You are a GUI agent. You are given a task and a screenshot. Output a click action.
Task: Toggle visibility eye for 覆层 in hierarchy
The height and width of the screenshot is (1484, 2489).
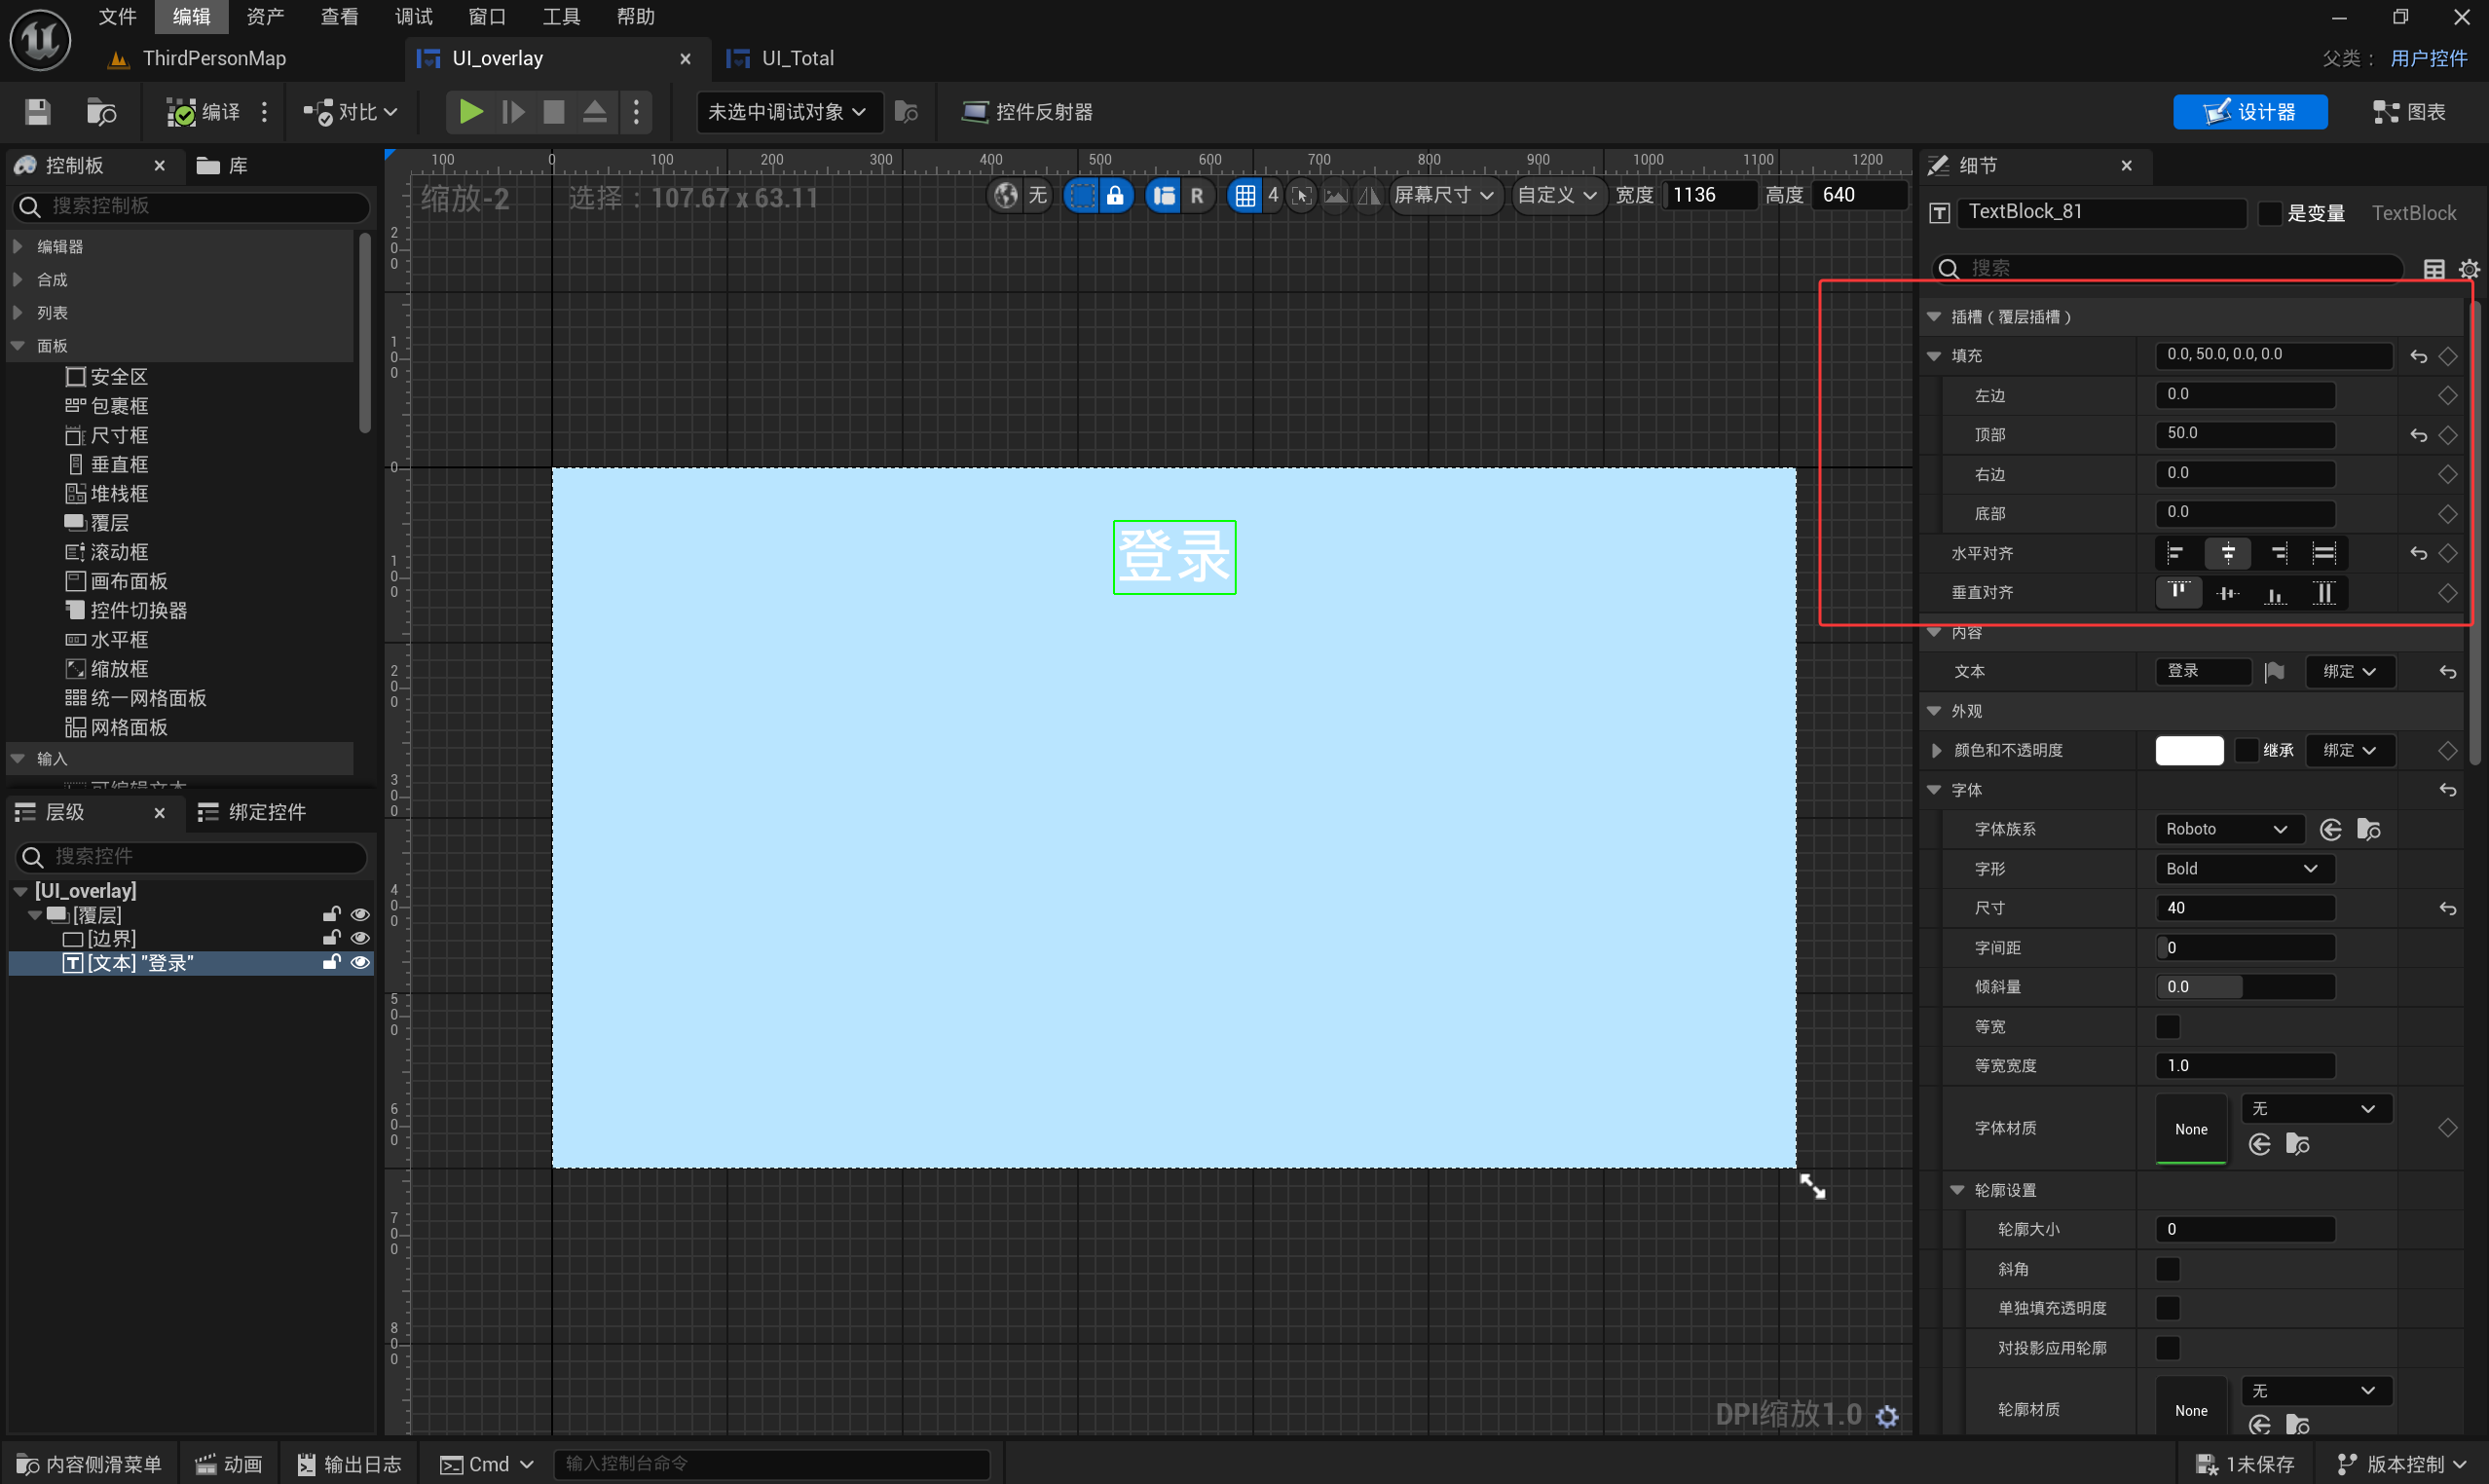360,914
